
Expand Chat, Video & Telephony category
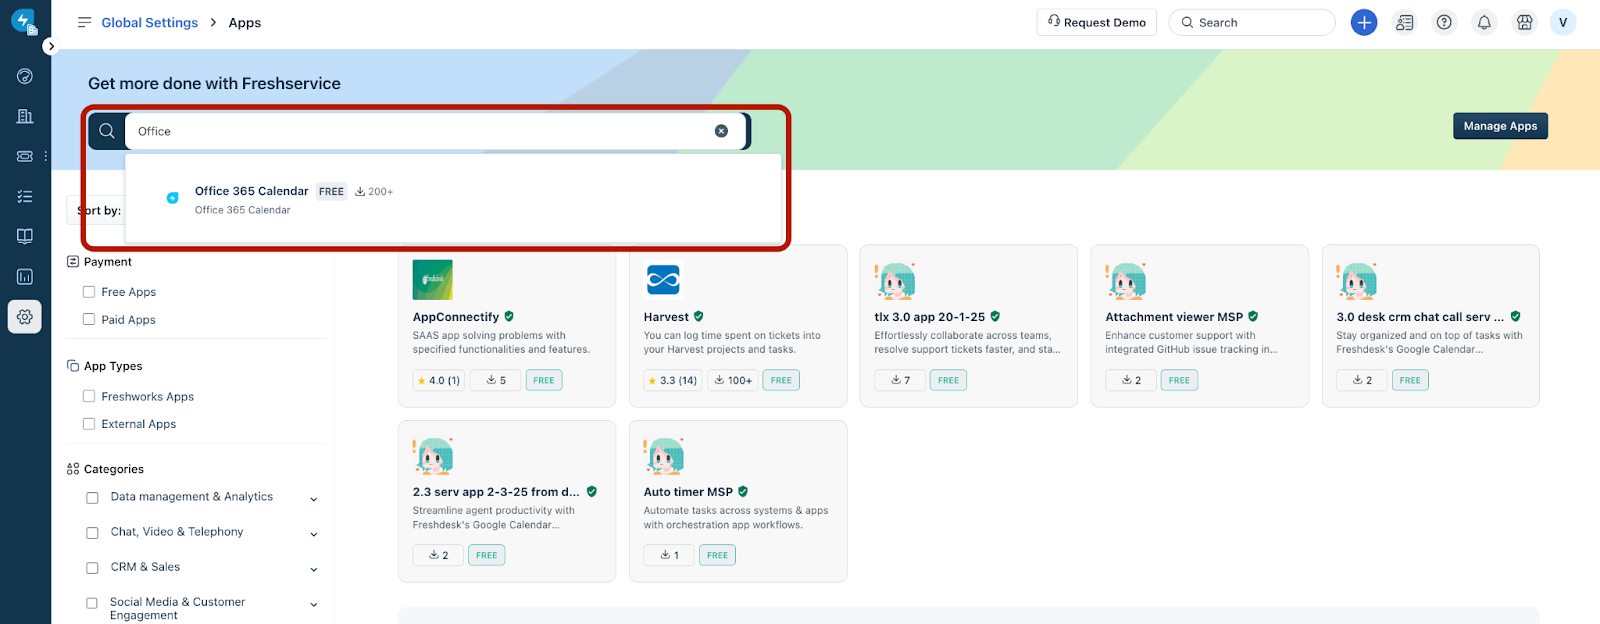[314, 534]
